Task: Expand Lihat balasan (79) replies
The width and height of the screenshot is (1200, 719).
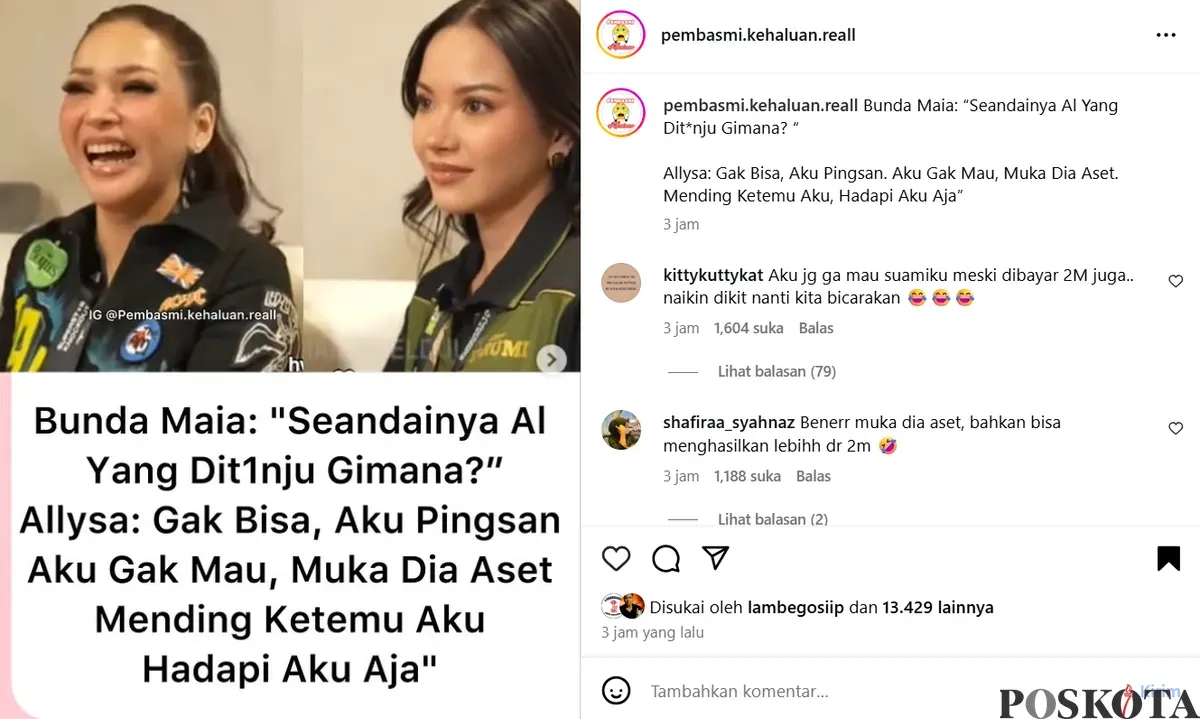Action: pos(777,371)
